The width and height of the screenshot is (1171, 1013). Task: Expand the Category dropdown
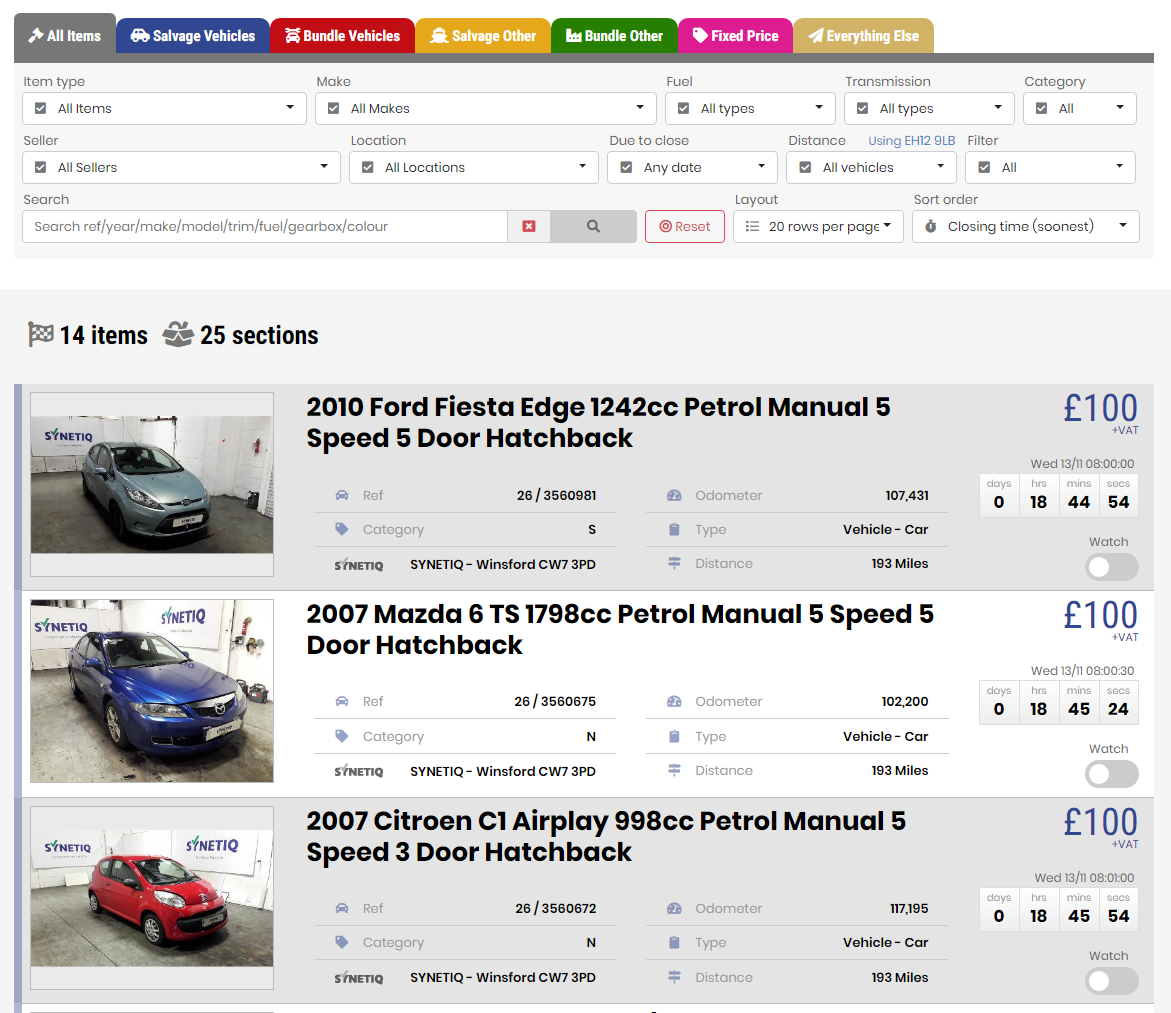point(1080,108)
